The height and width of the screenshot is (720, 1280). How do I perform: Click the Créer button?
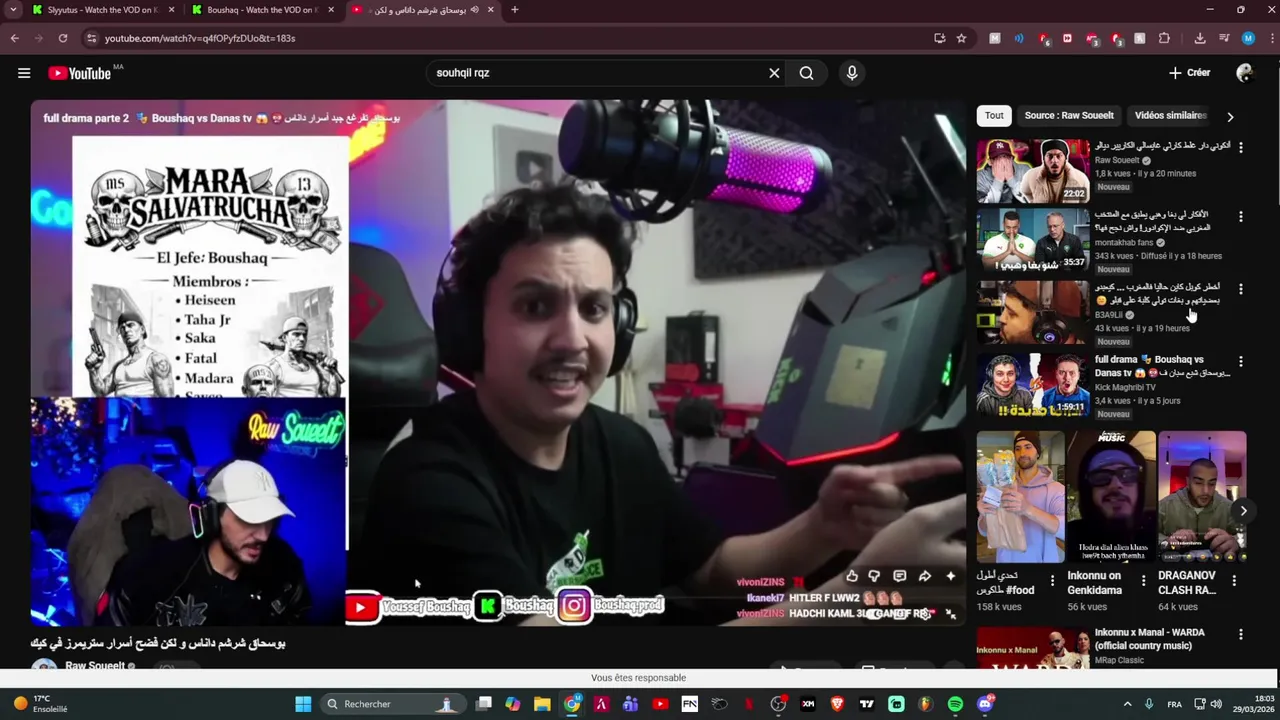1189,73
